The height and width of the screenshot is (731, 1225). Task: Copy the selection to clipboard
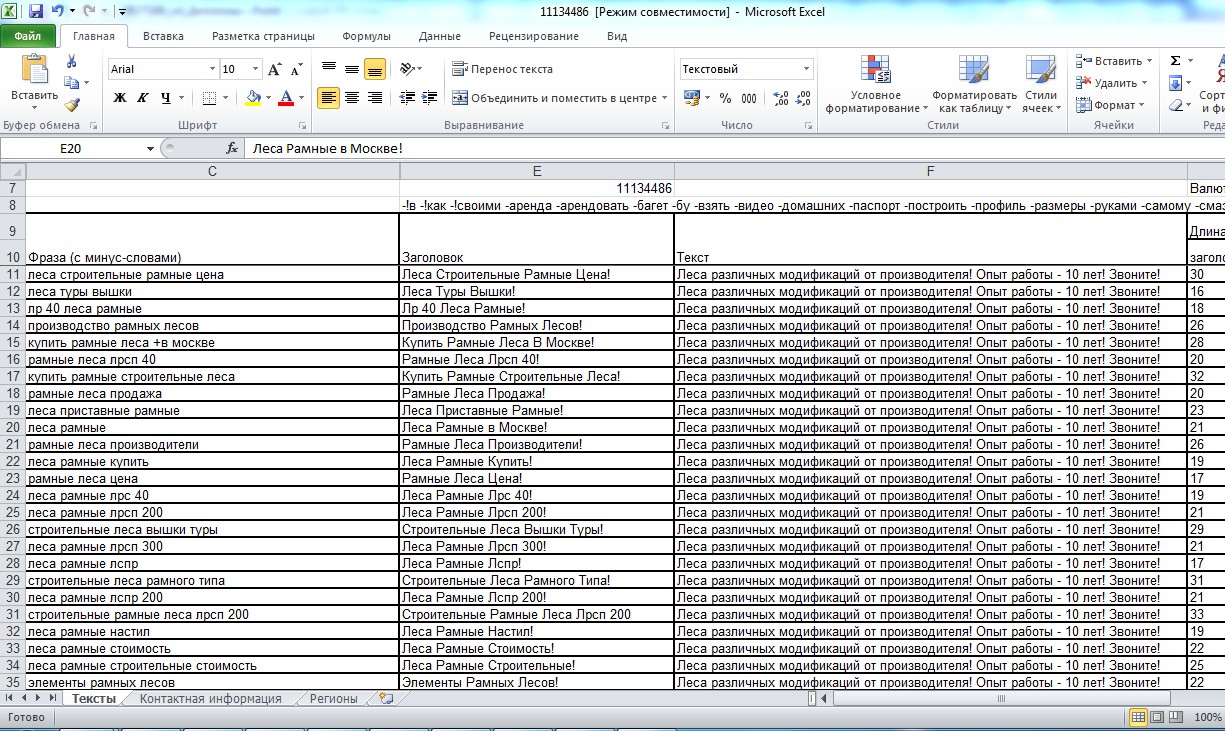click(72, 83)
